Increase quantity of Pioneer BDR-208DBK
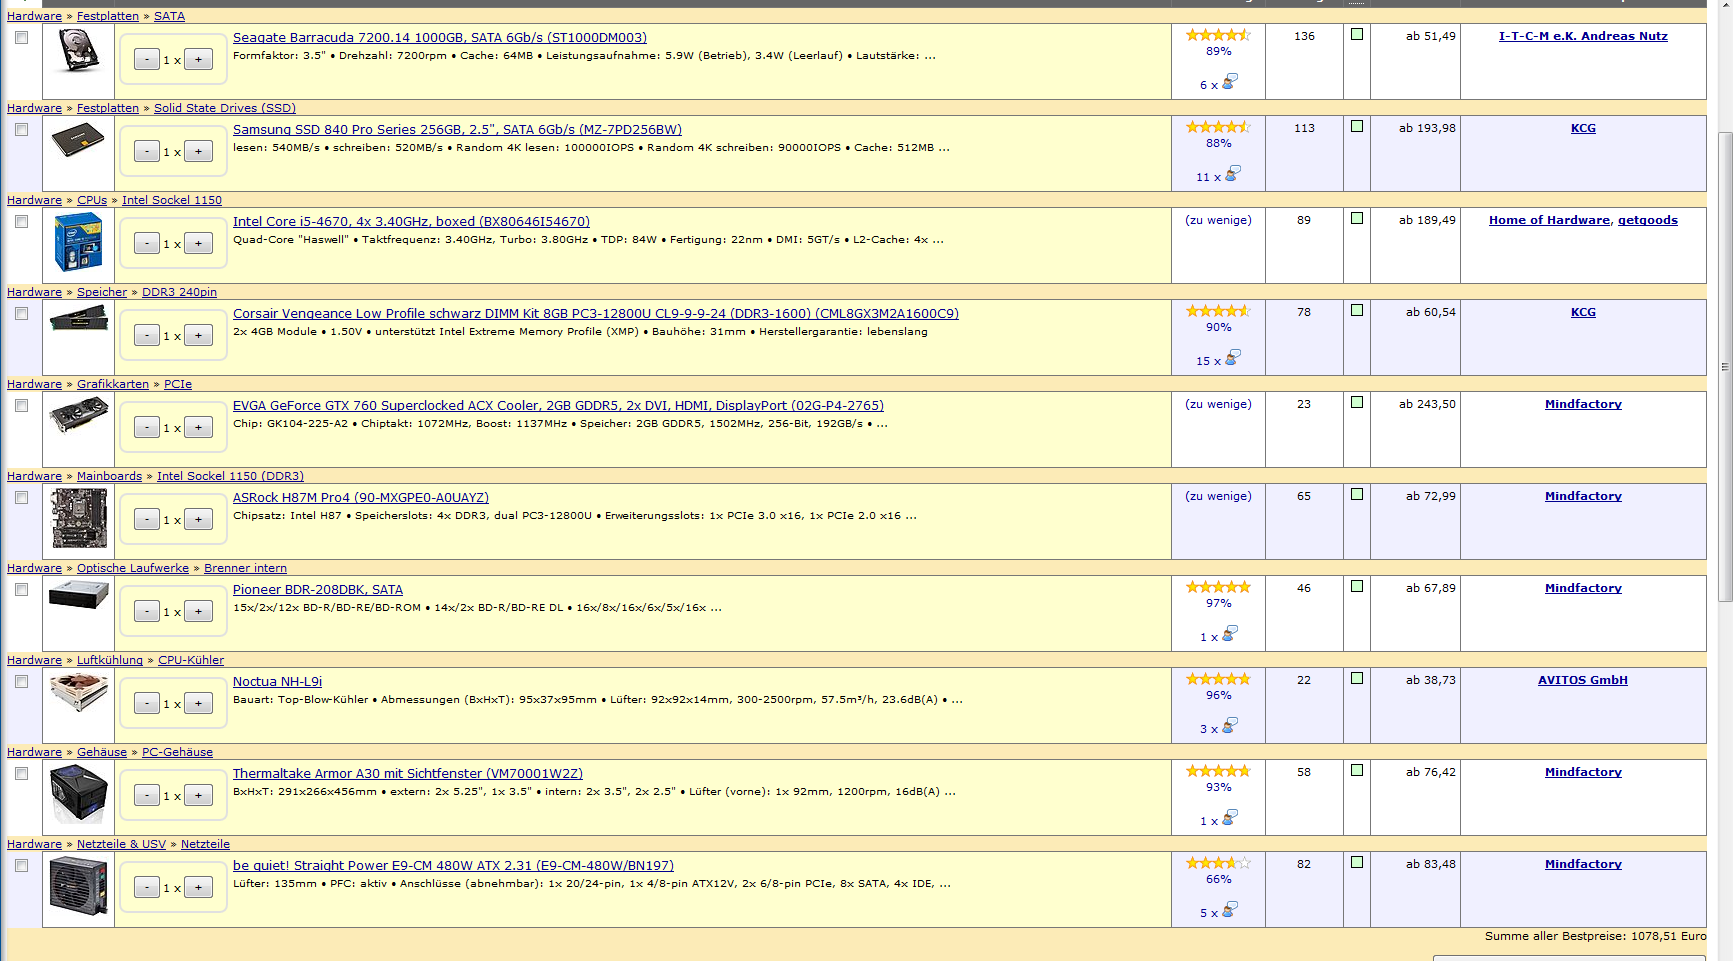This screenshot has height=961, width=1733. 198,612
